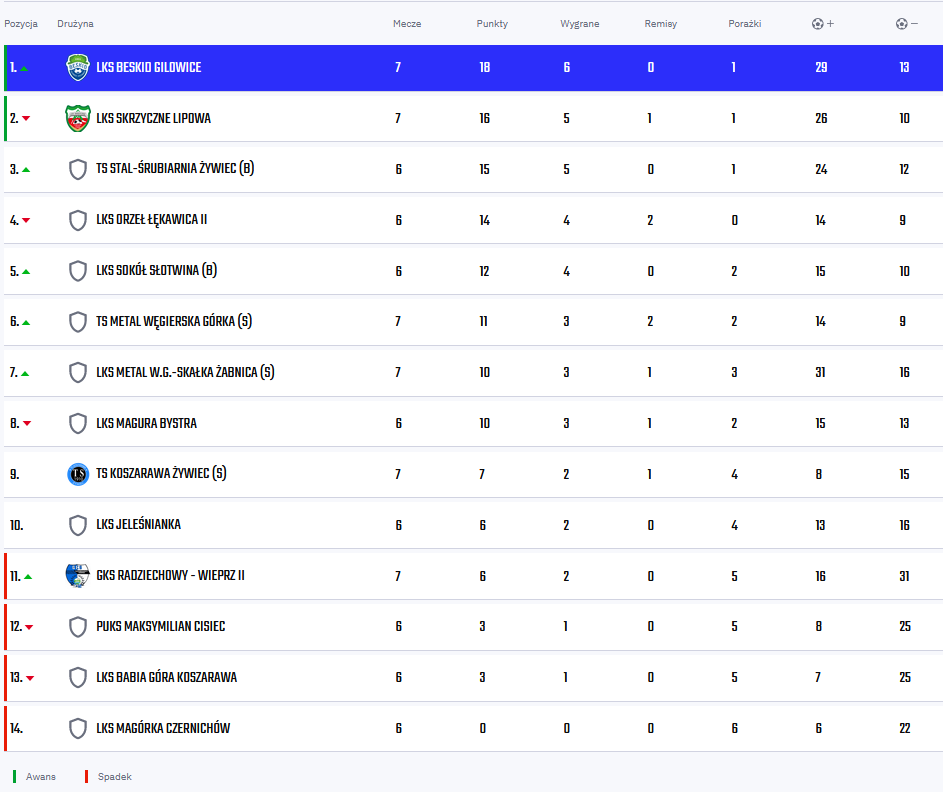Open the TS Stal-Śrubiarnia Żywiec (B) team page

(x=175, y=168)
